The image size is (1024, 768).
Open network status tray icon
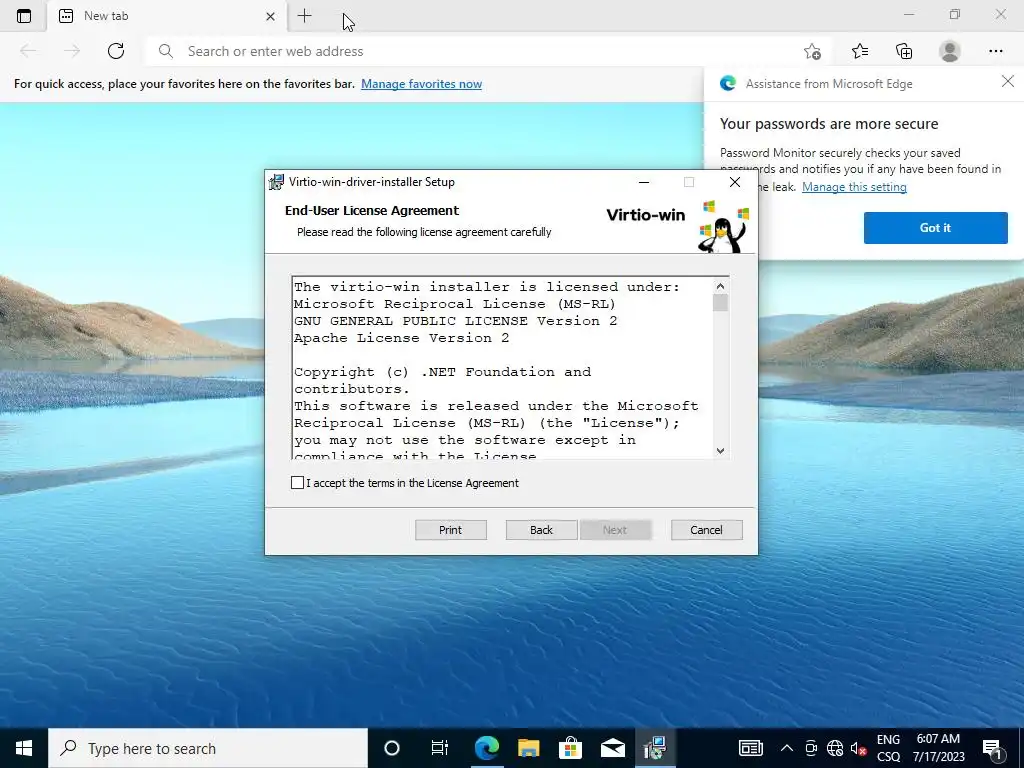pyautogui.click(x=835, y=748)
